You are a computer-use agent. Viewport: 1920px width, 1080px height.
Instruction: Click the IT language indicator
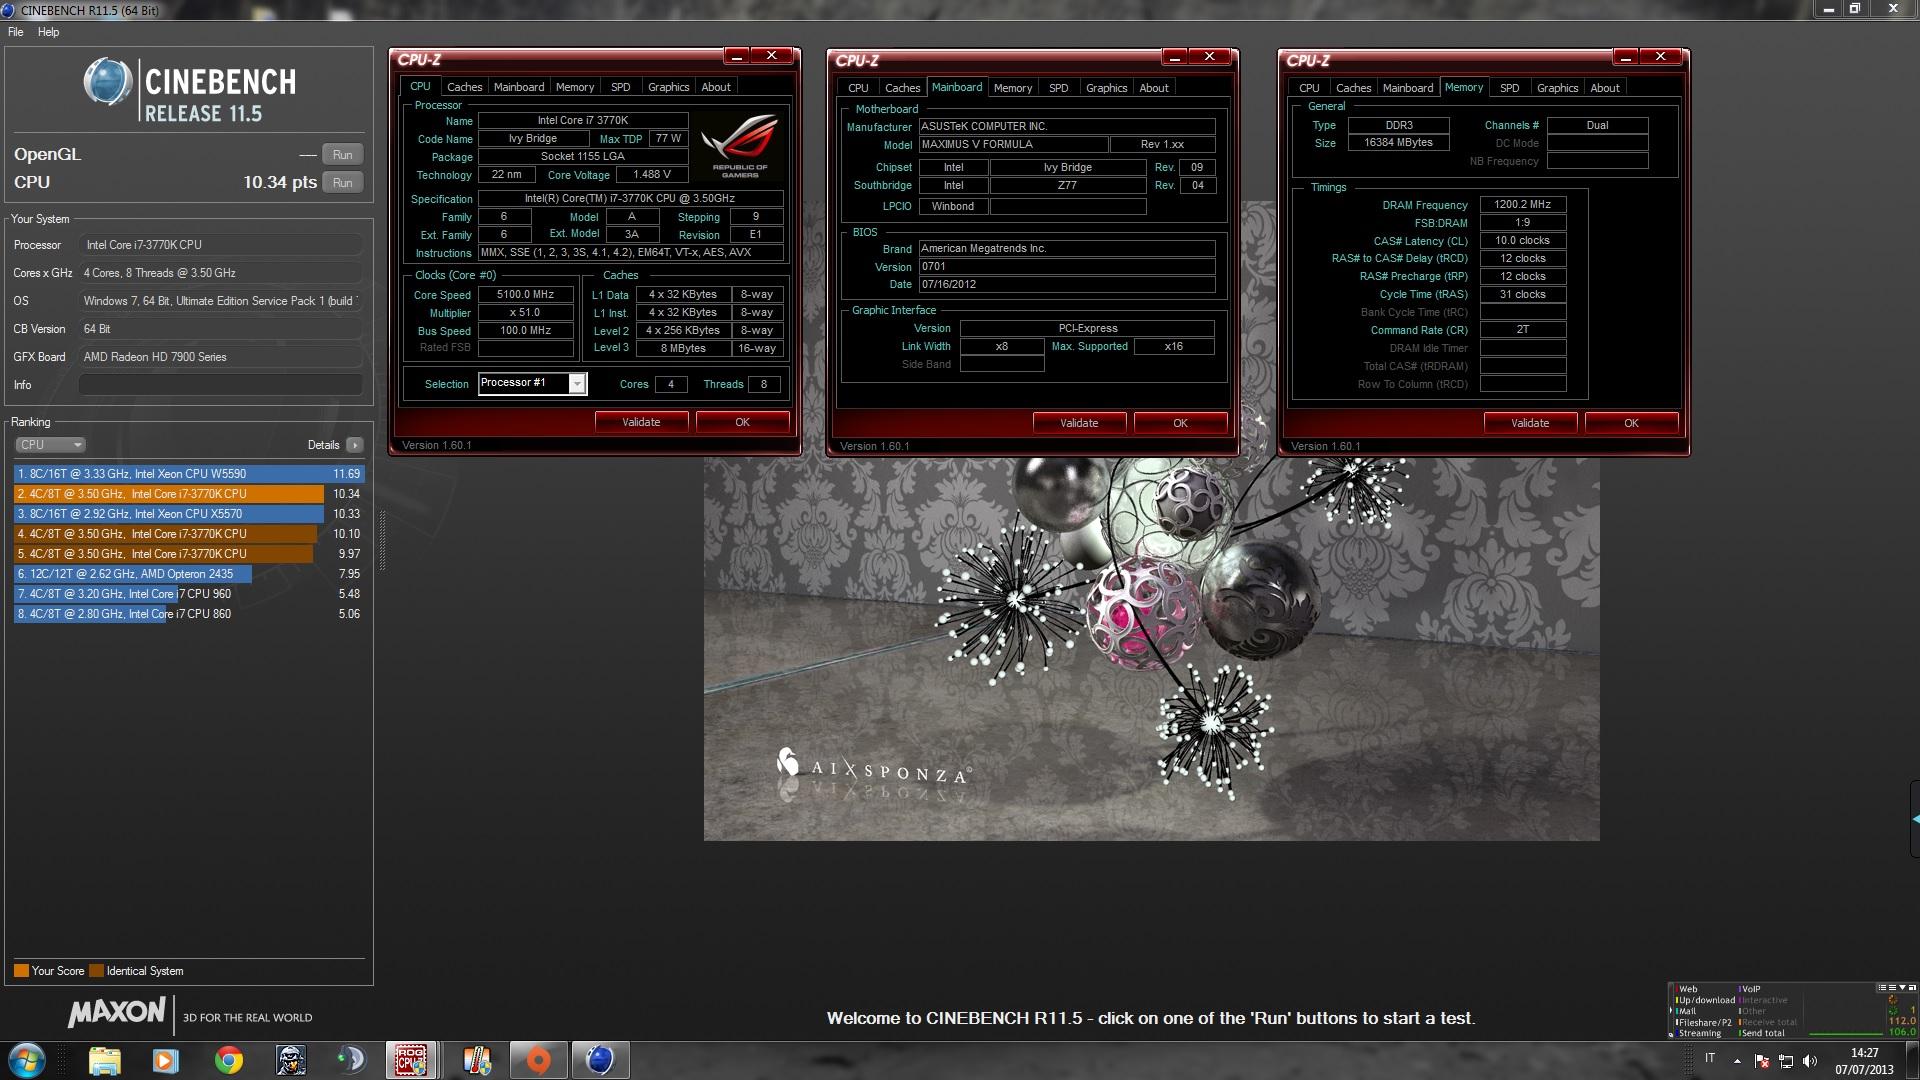(1710, 1058)
